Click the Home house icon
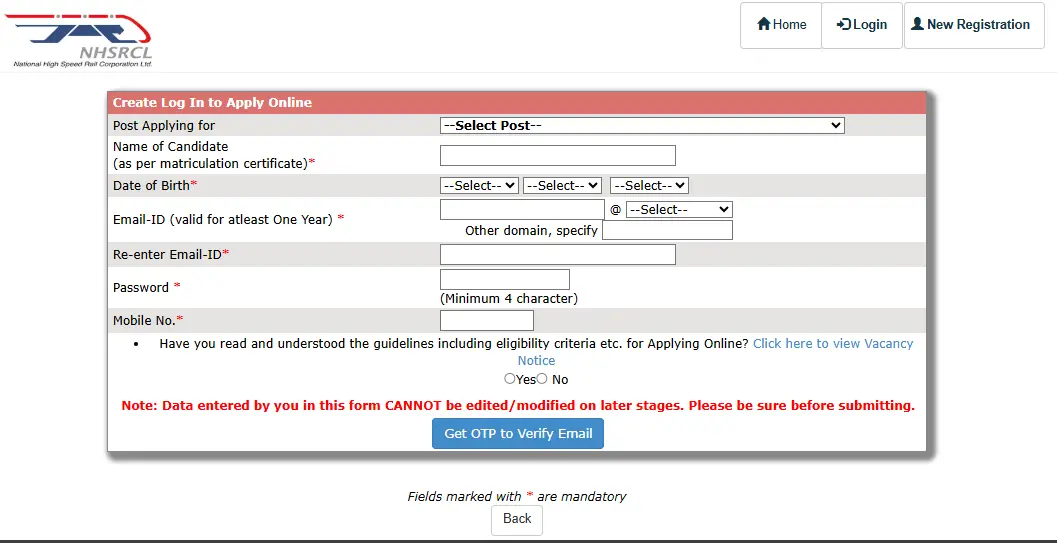Screen dimensions: 1057x543 (x=764, y=24)
